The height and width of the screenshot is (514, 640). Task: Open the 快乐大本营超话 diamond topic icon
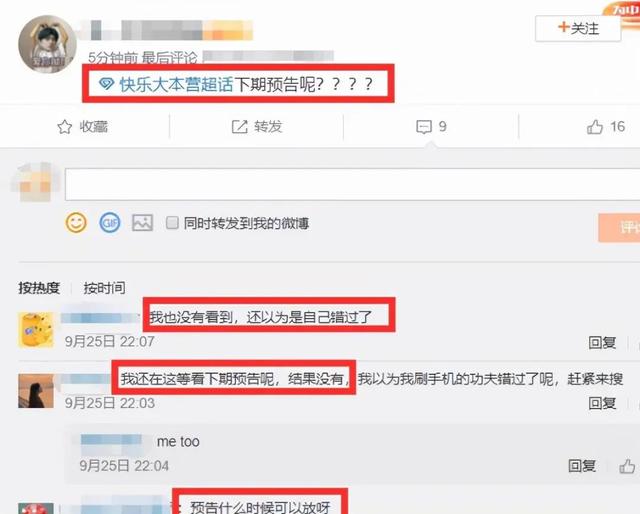click(x=107, y=84)
